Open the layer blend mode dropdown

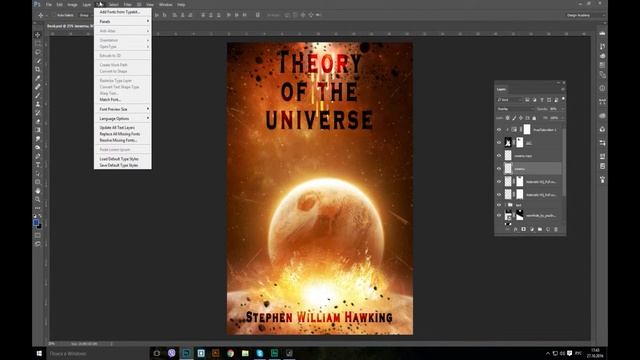tap(515, 109)
